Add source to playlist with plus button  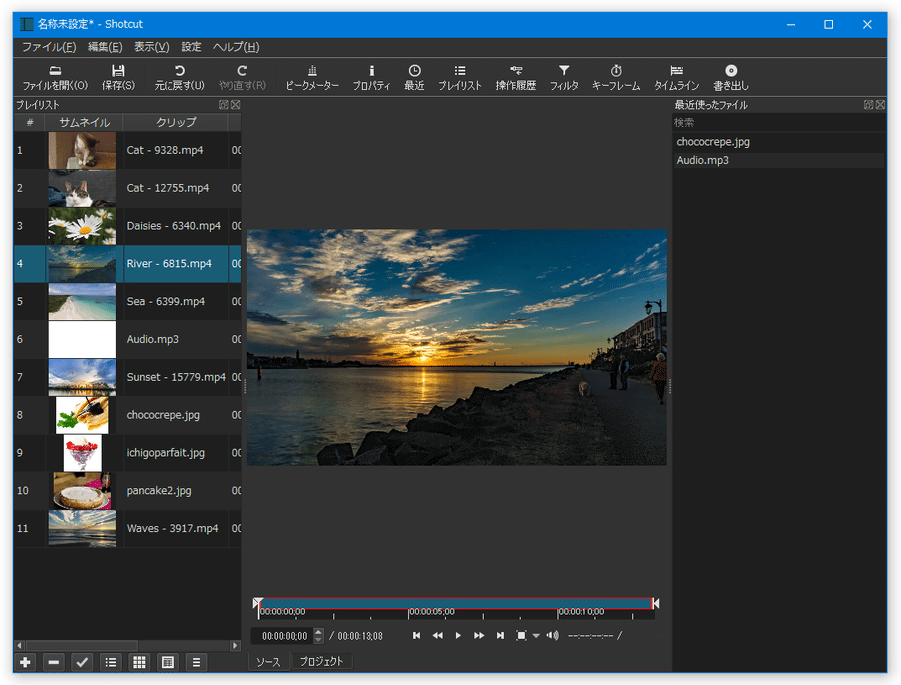[25, 663]
